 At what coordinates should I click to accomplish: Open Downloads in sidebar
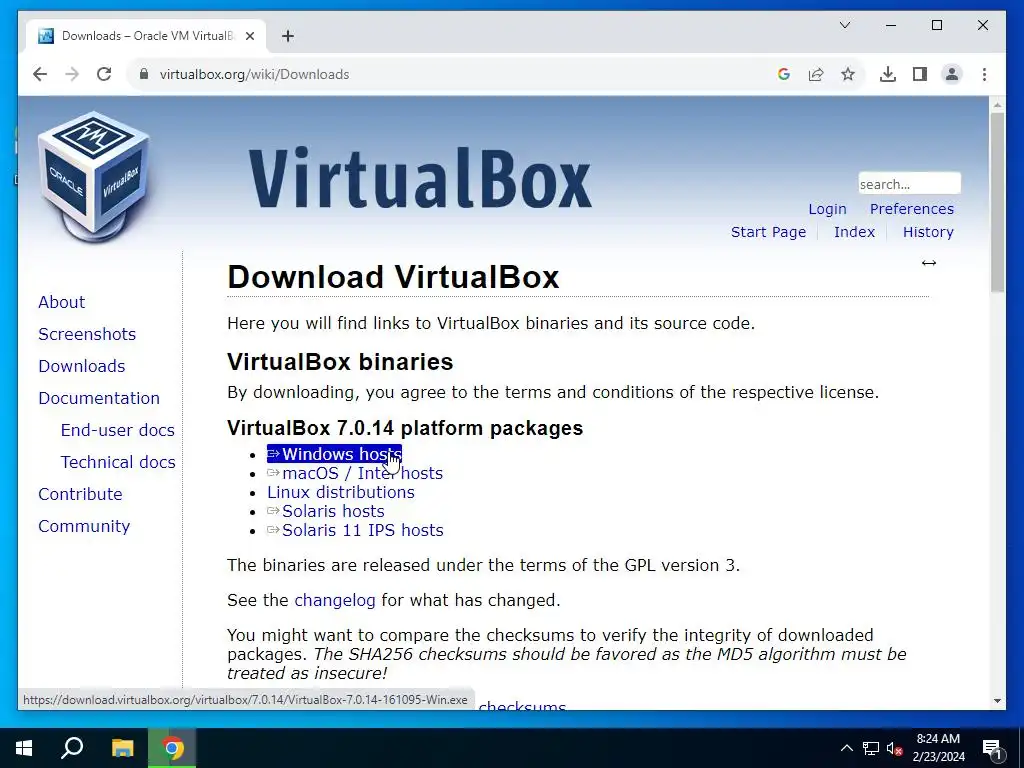tap(82, 366)
